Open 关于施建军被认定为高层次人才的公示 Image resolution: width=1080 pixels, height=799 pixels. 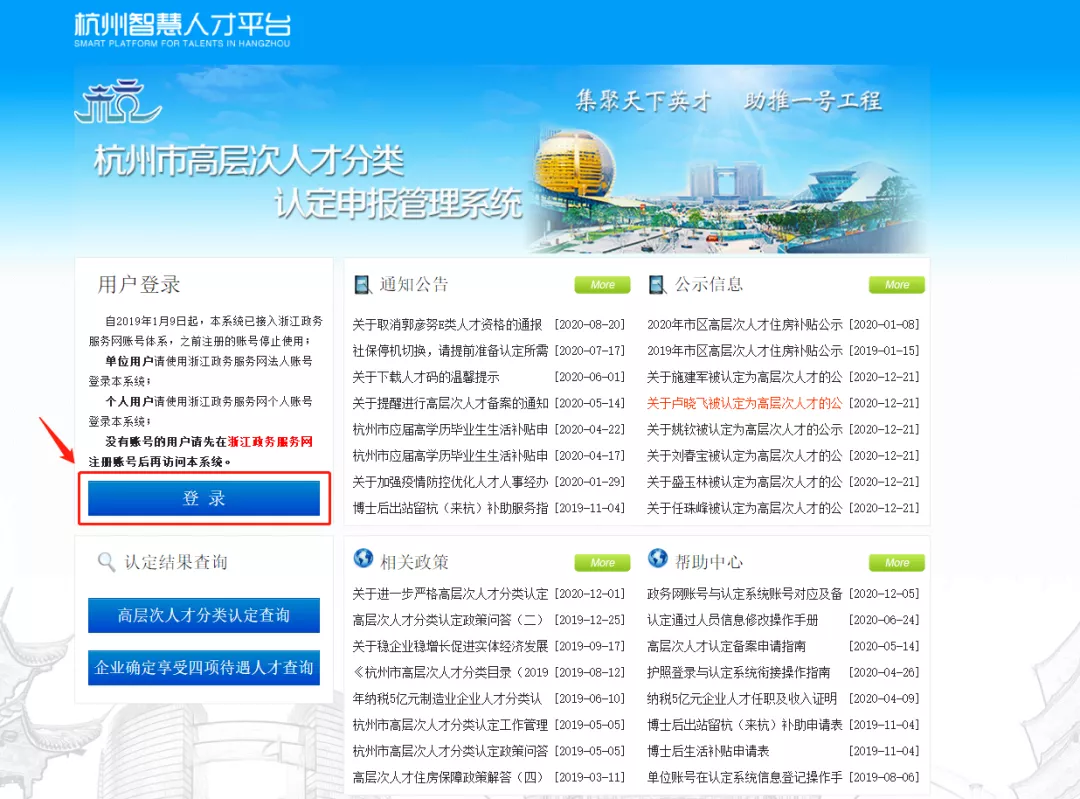(x=745, y=377)
